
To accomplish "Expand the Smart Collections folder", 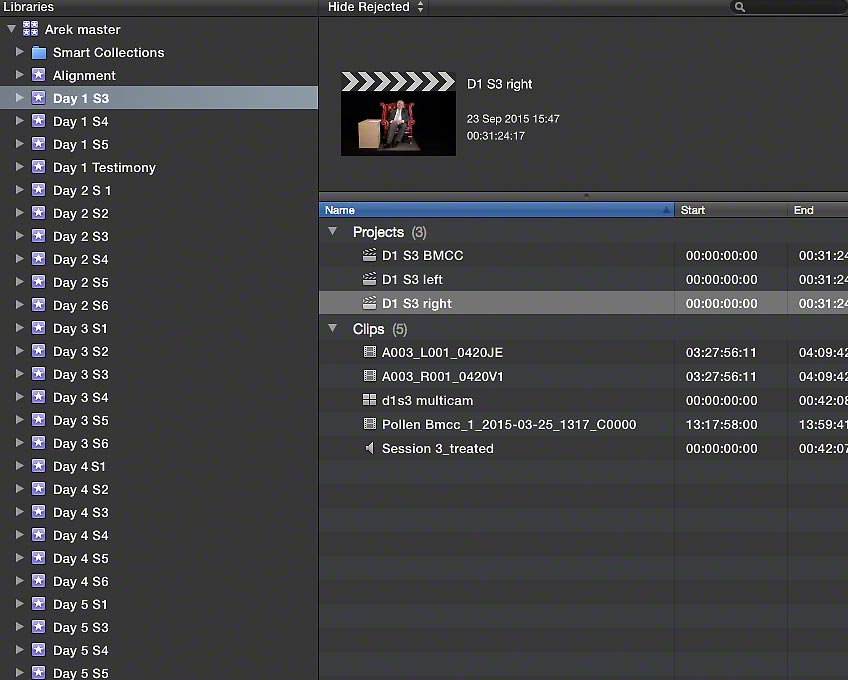I will 19,52.
